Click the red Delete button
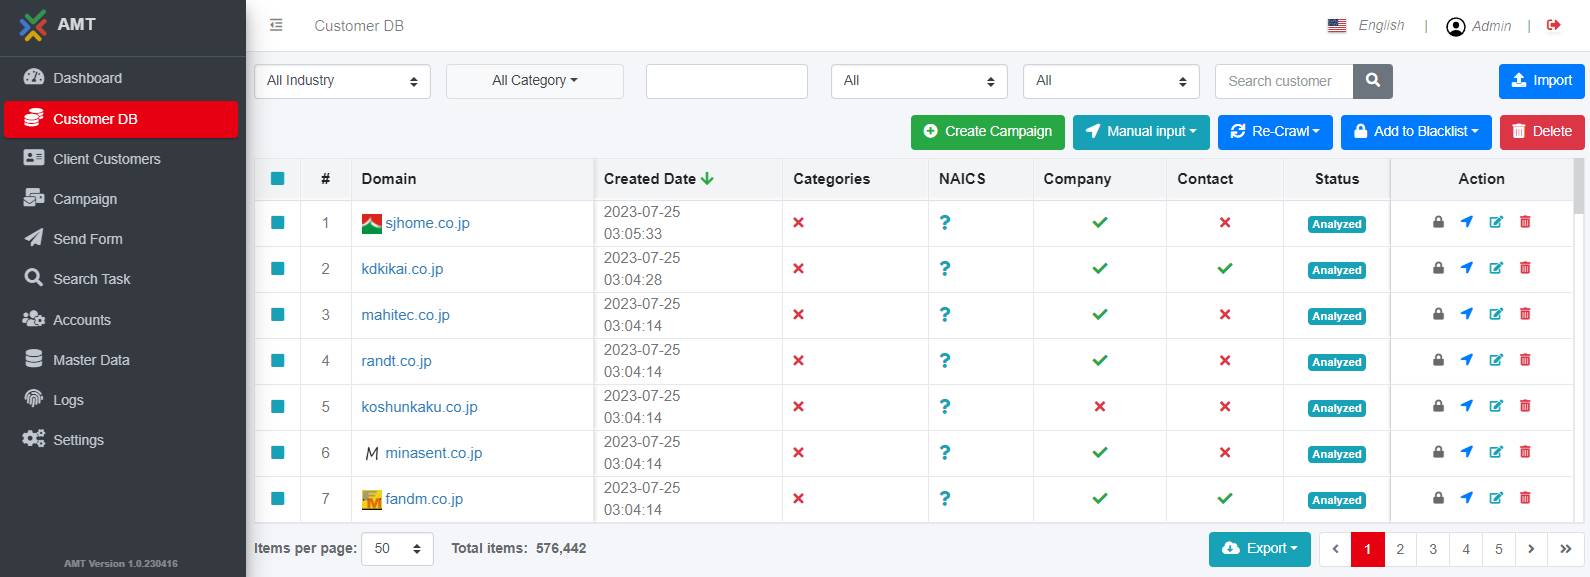Viewport: 1590px width, 577px height. tap(1542, 132)
